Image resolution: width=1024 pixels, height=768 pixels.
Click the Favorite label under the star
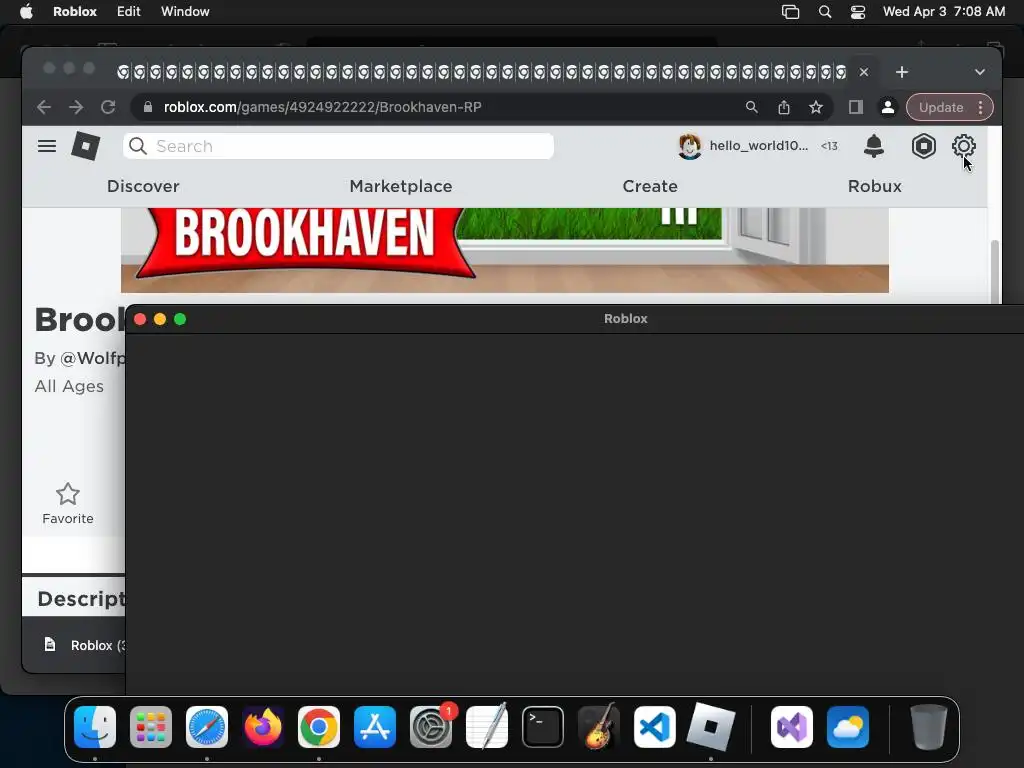[68, 519]
